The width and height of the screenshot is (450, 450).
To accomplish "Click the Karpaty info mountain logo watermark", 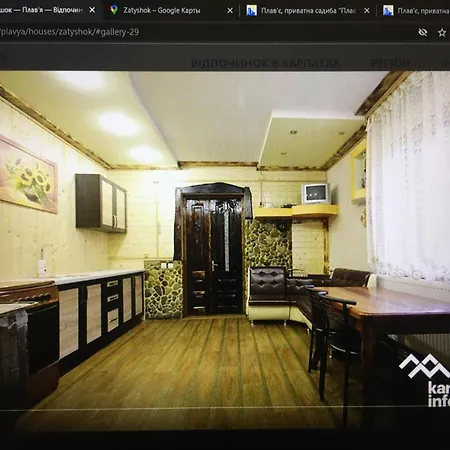I will click(x=425, y=380).
